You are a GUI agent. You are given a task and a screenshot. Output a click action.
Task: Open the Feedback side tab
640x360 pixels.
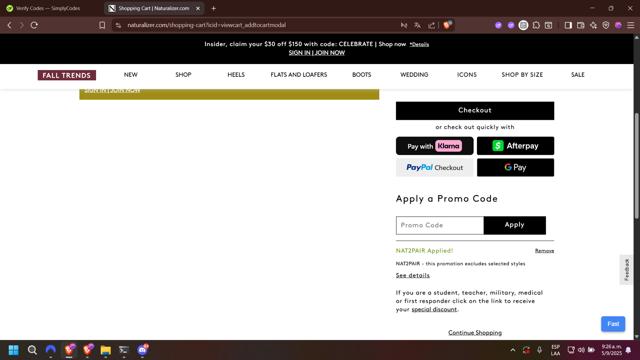pyautogui.click(x=627, y=269)
